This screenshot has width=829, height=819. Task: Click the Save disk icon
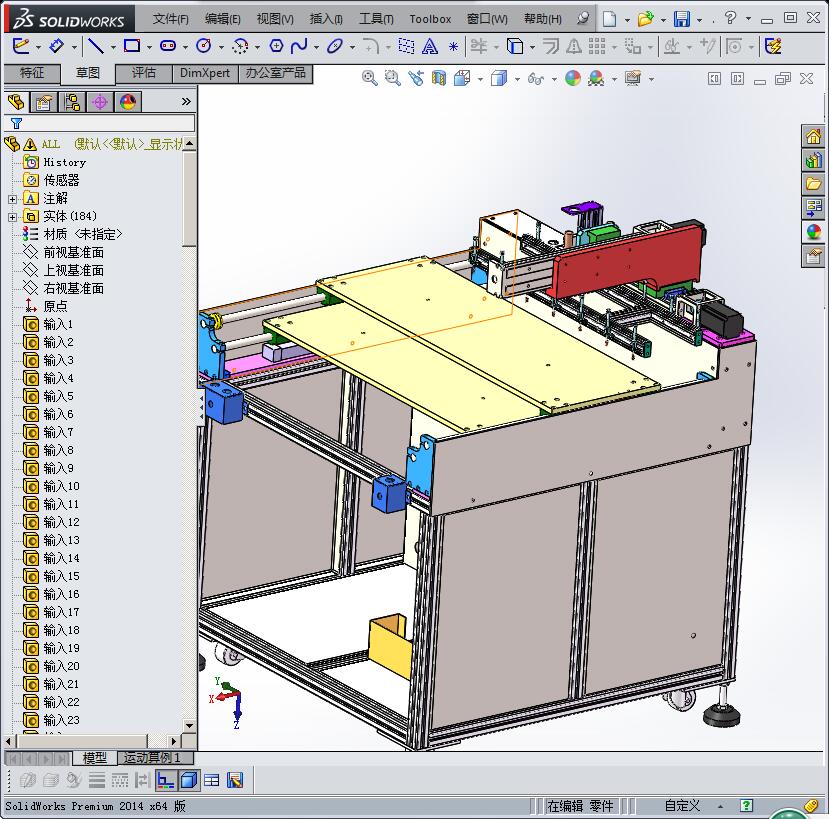click(682, 19)
